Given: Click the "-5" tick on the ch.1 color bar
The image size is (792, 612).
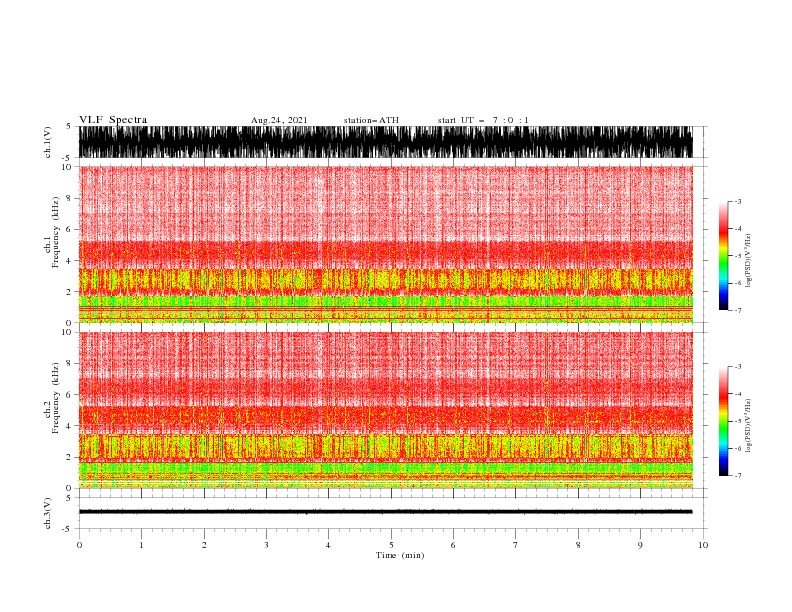Looking at the screenshot, I should click(737, 256).
